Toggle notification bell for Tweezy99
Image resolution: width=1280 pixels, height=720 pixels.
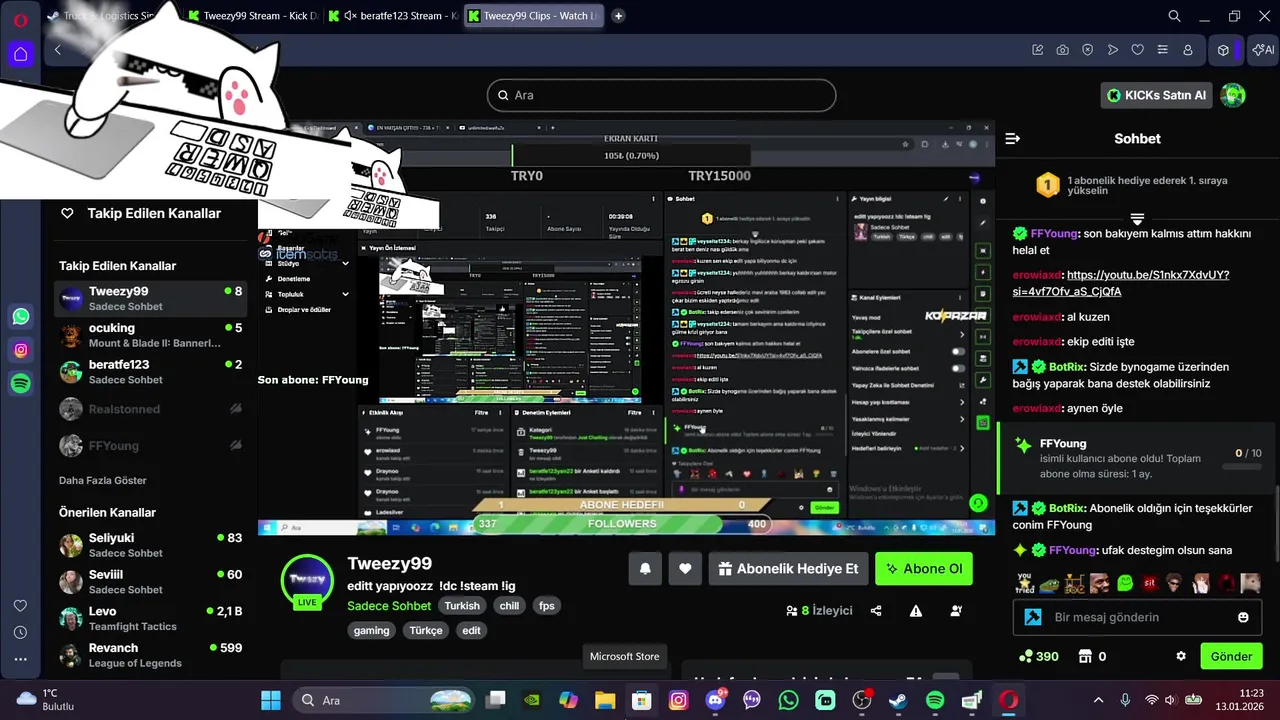pos(645,569)
